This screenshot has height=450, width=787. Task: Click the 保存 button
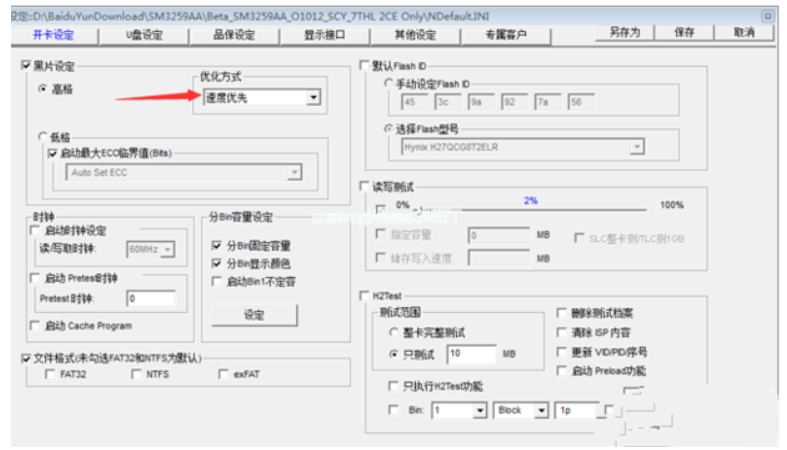(685, 33)
